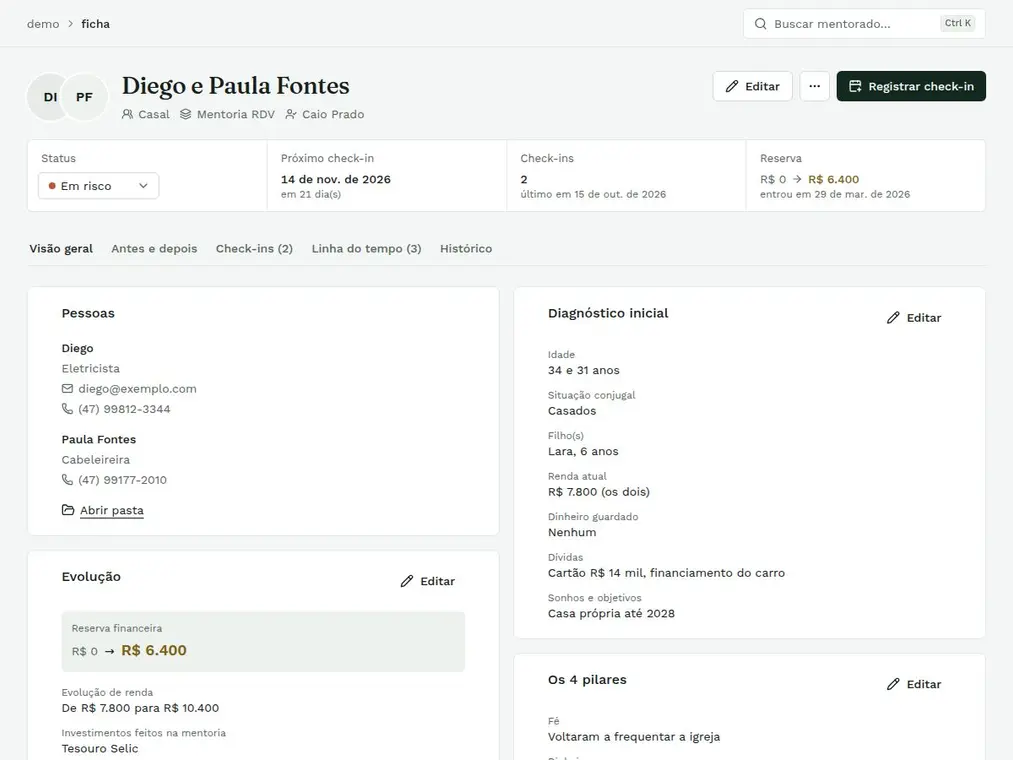Click the Paula Fontes name in Pessoas
This screenshot has height=760, width=1013.
99,439
